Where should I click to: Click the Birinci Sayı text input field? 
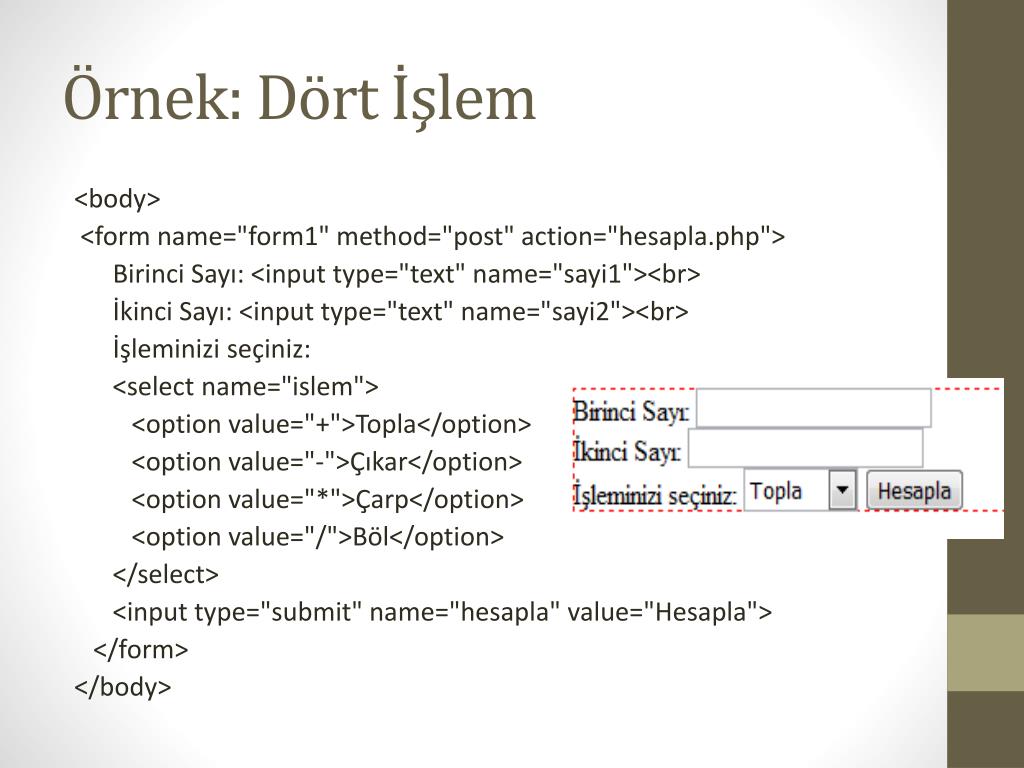814,408
